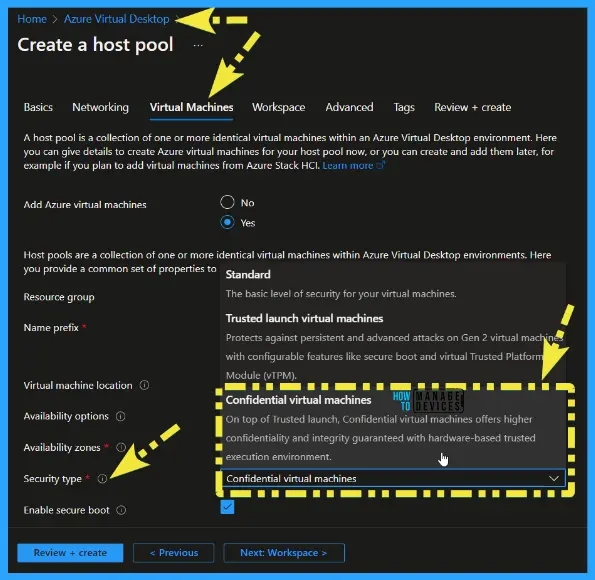The width and height of the screenshot is (595, 580).
Task: Click info icon next to Availability zones
Action: [121, 448]
